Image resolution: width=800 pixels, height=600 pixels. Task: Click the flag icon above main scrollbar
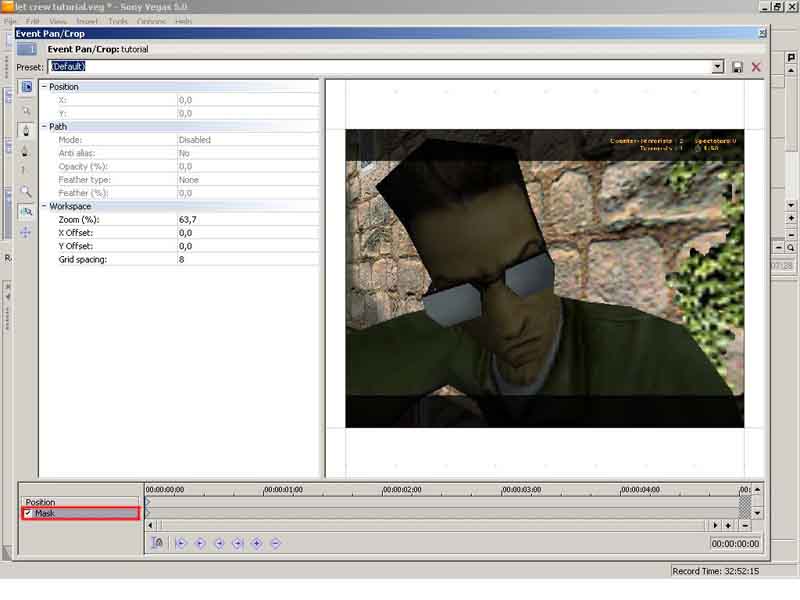[791, 57]
